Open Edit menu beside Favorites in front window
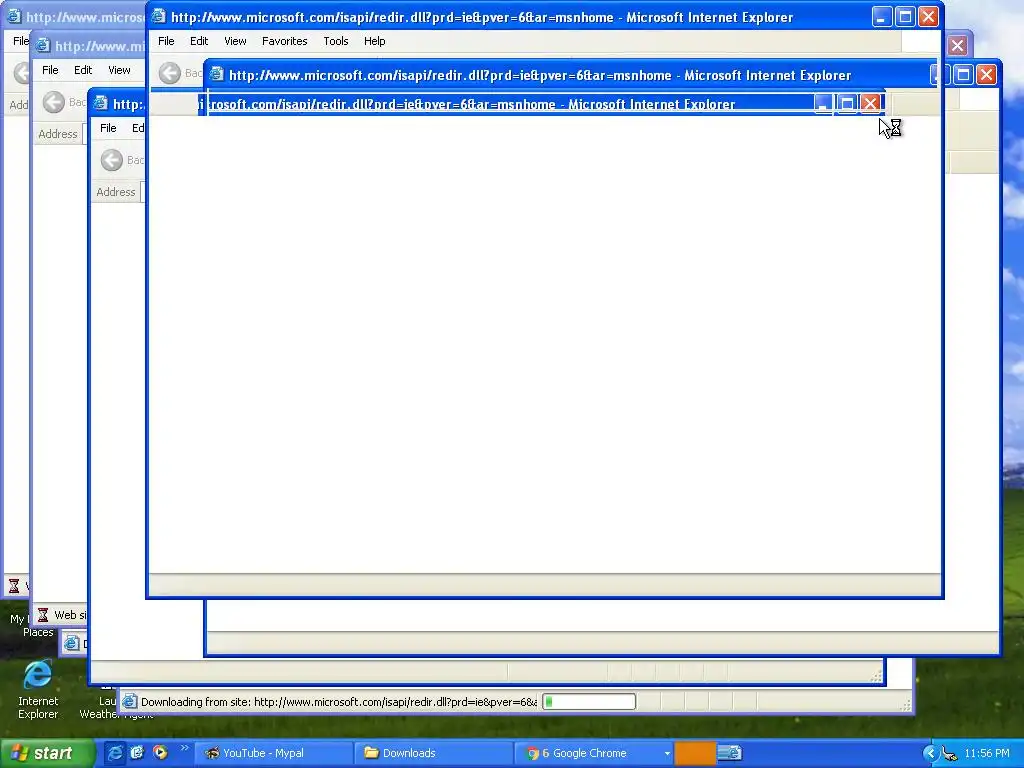The image size is (1024, 768). (199, 41)
